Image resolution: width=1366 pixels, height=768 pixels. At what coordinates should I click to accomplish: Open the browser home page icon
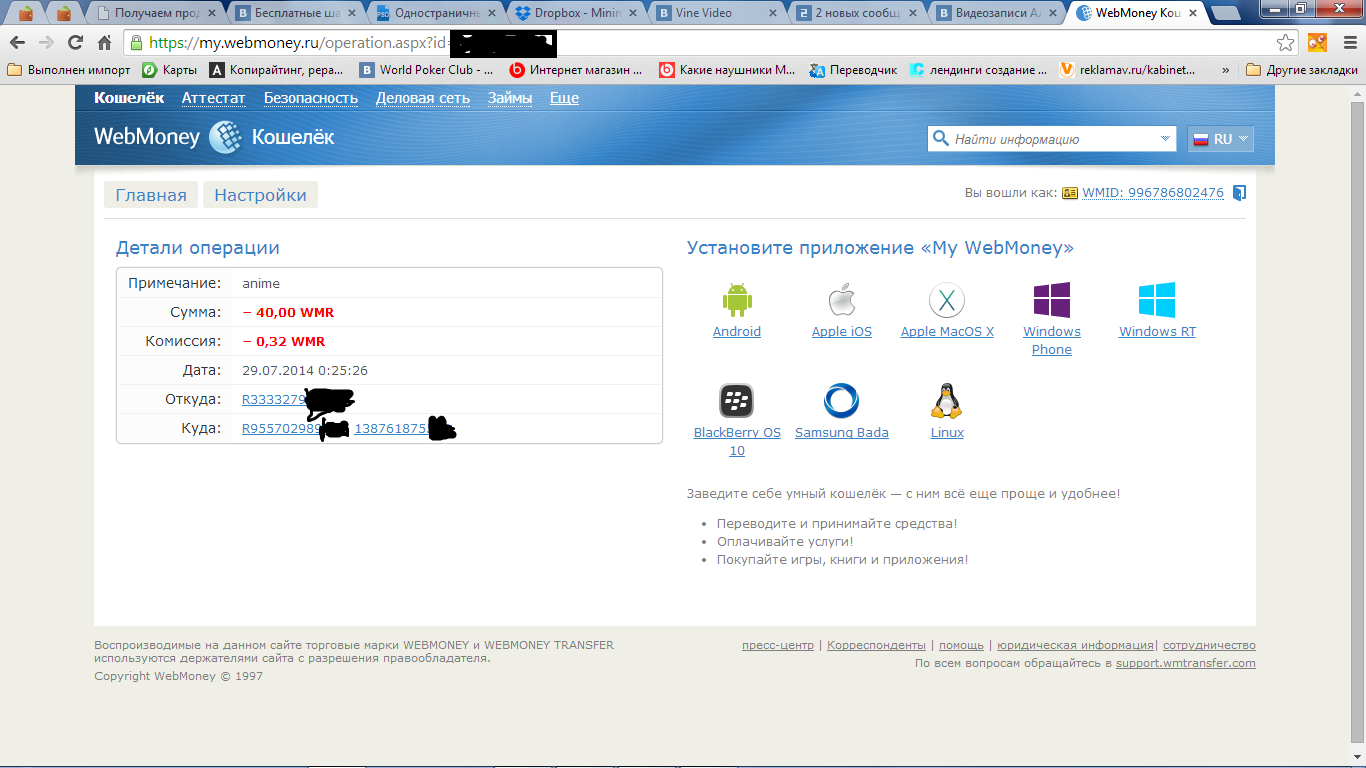click(x=104, y=43)
